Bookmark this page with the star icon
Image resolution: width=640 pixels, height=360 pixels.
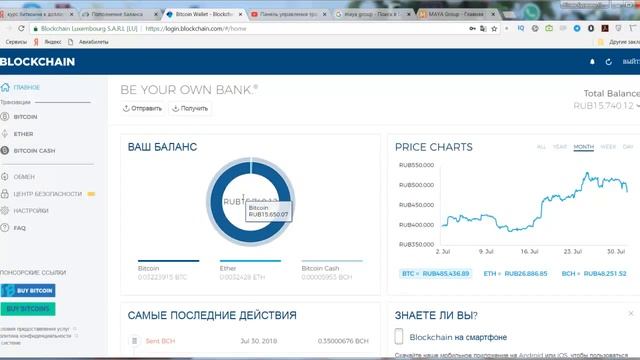pos(494,29)
